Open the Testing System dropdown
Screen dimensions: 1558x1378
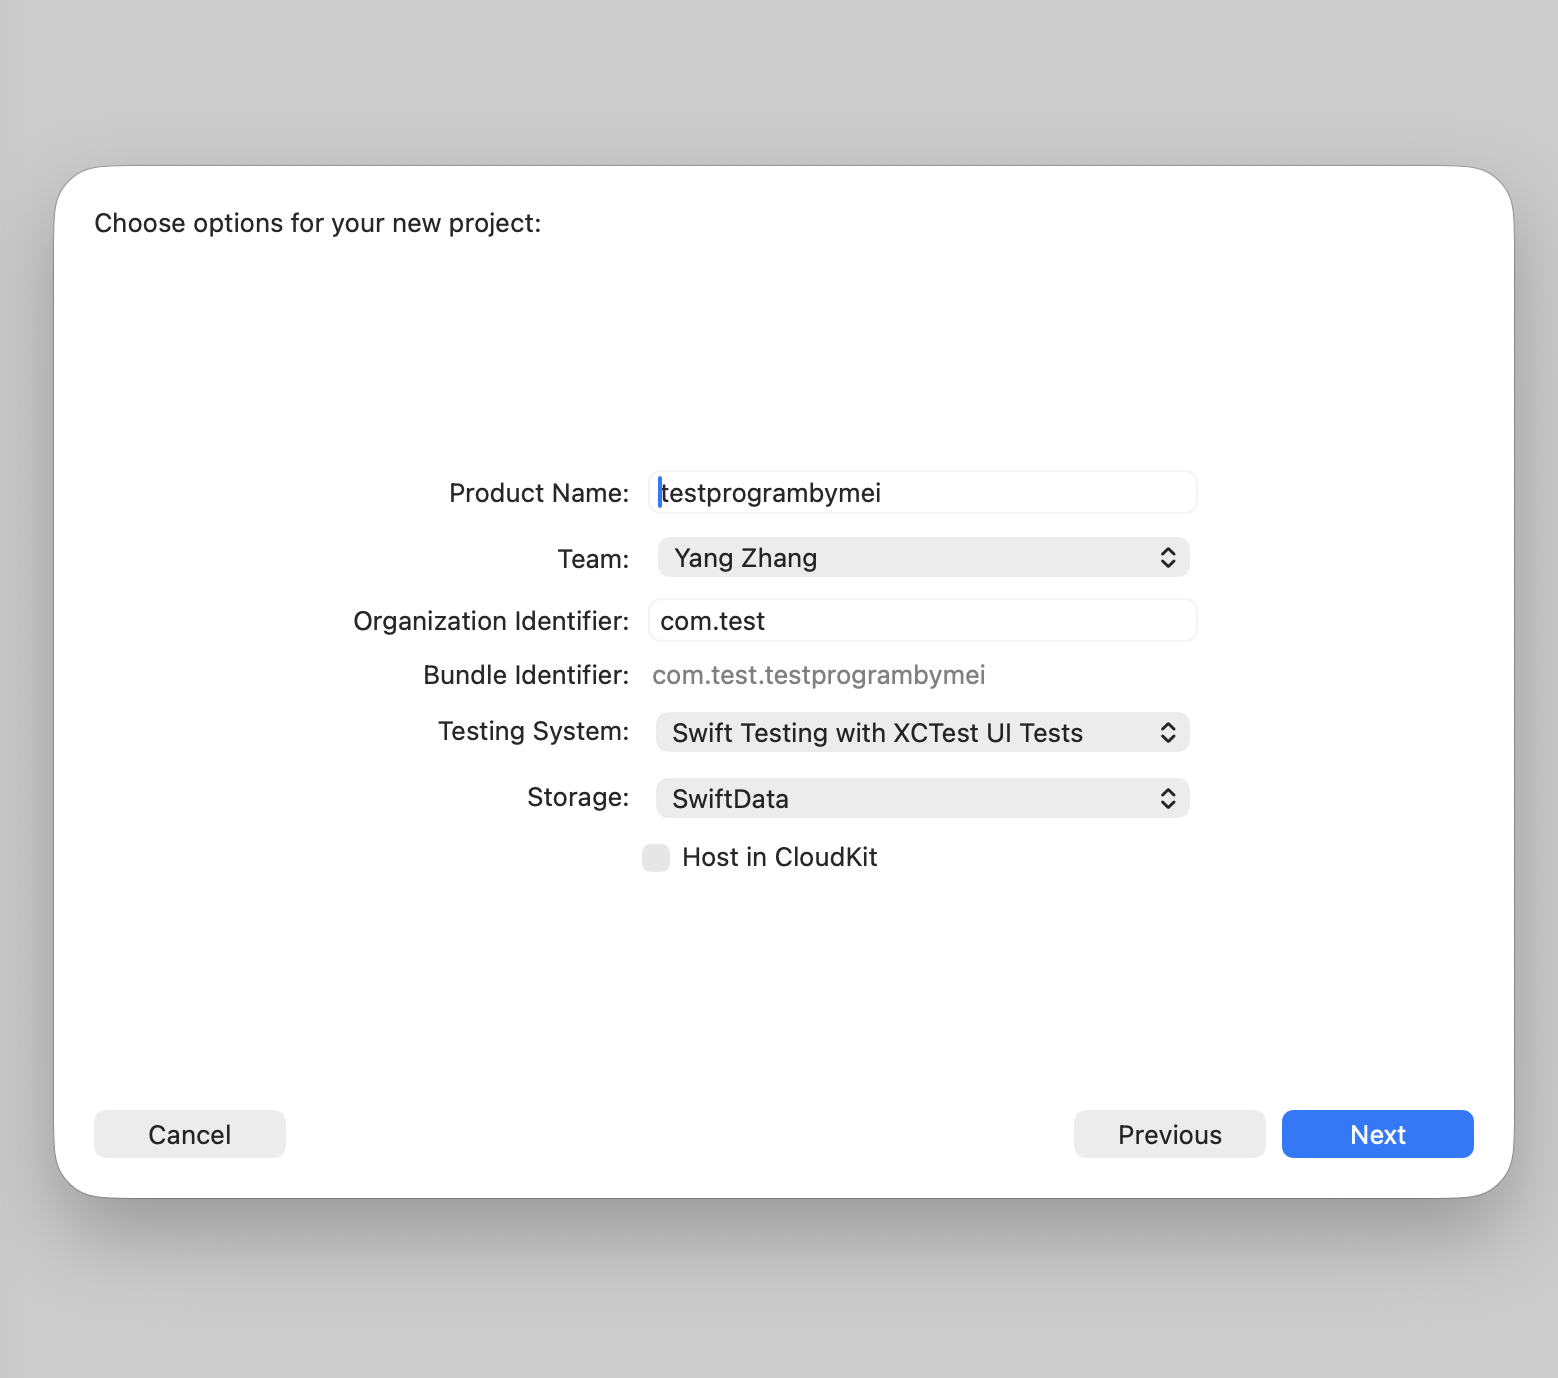921,732
